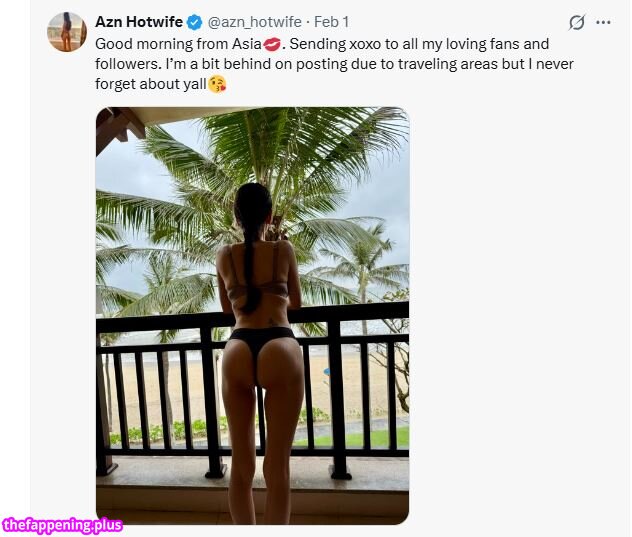Viewport: 632px width, 537px height.
Task: Click the phrase 'traveling areas' in the post
Action: pyautogui.click(x=447, y=64)
